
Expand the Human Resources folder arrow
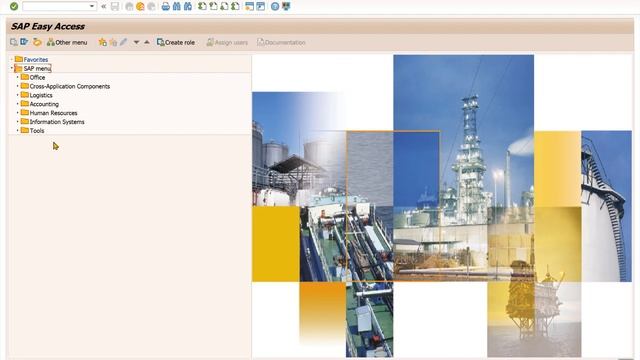click(18, 113)
